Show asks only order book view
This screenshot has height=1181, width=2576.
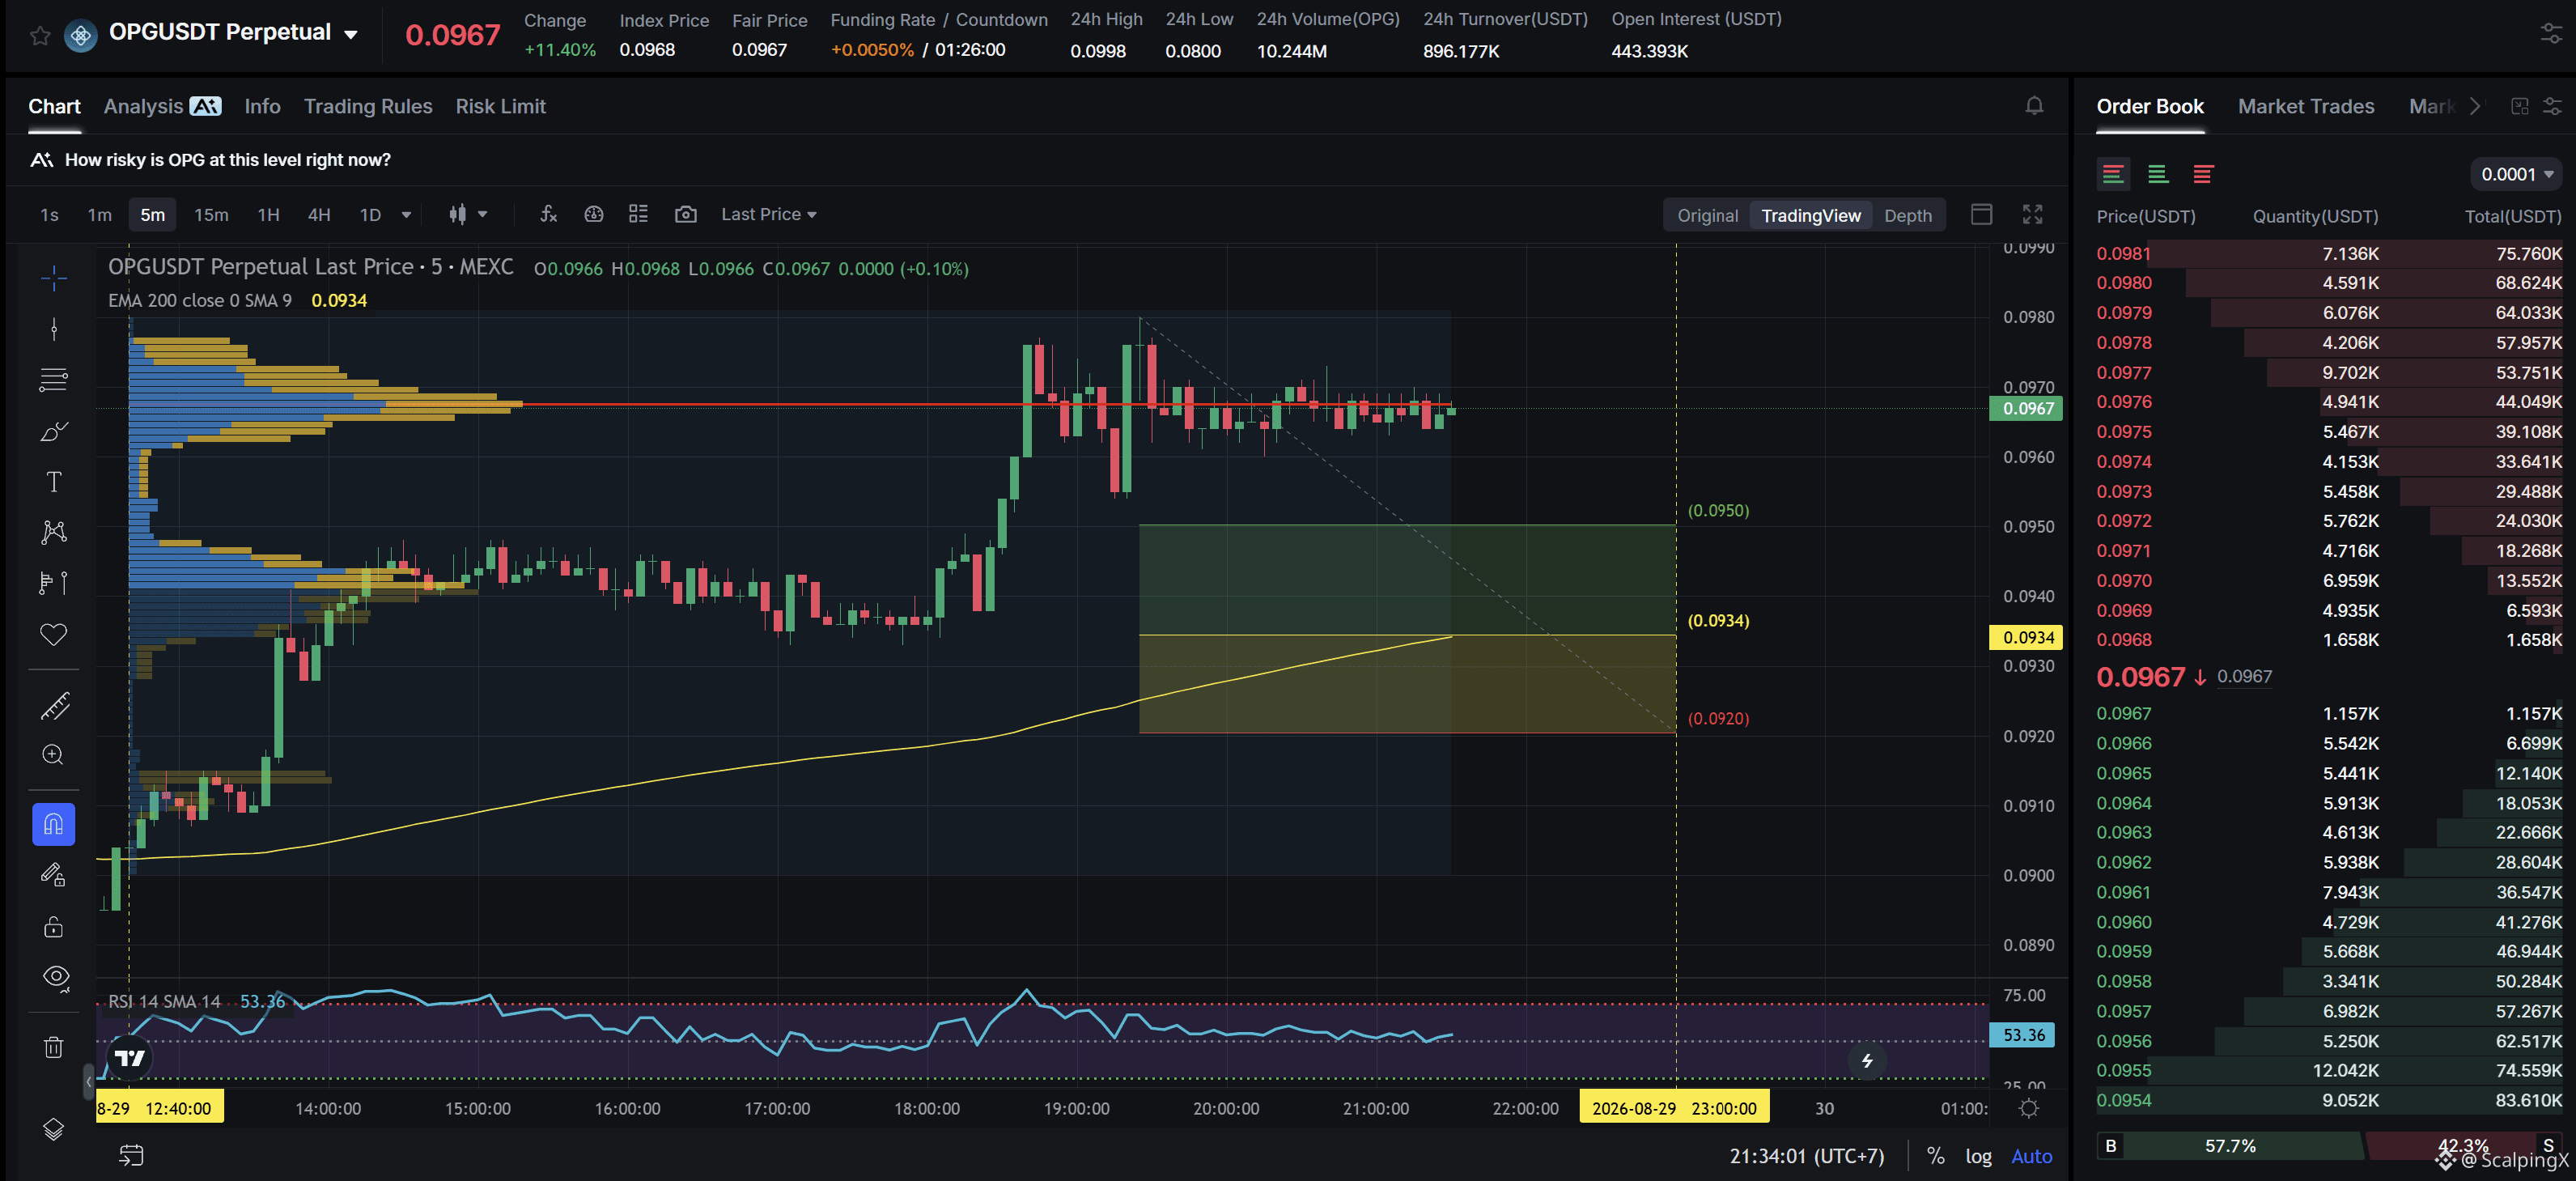click(x=2202, y=174)
